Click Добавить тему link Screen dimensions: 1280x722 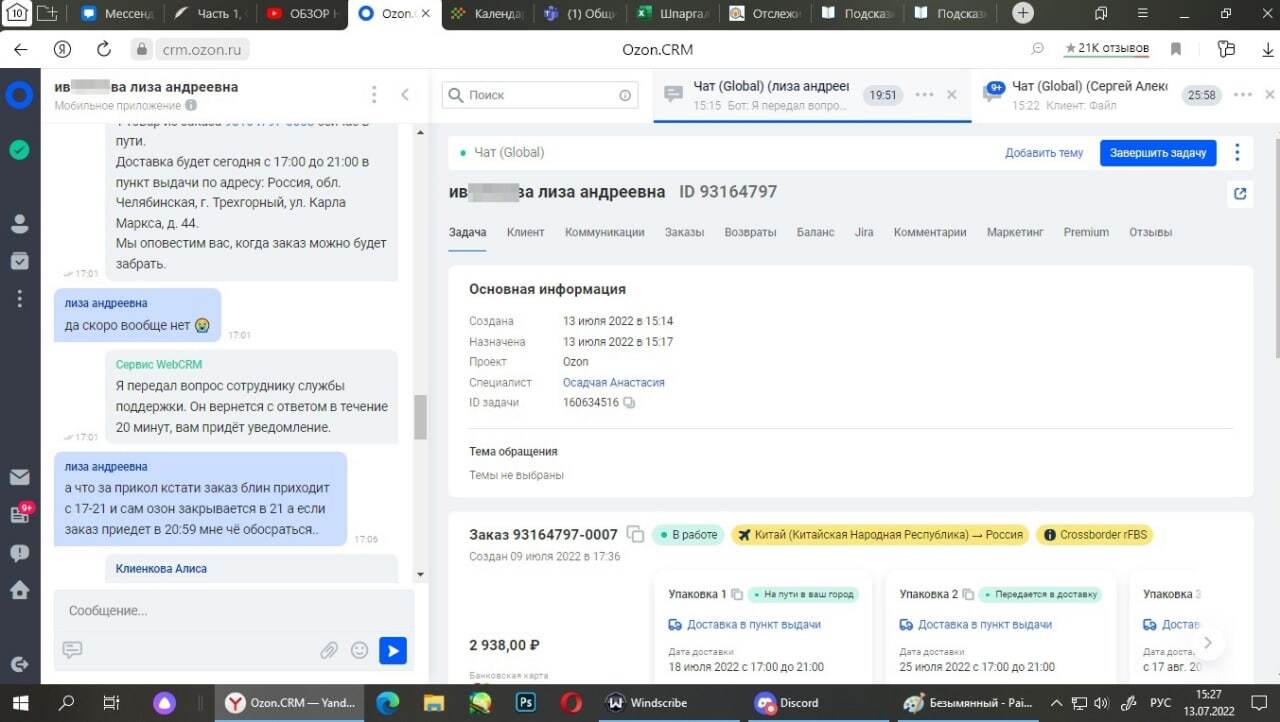1044,153
